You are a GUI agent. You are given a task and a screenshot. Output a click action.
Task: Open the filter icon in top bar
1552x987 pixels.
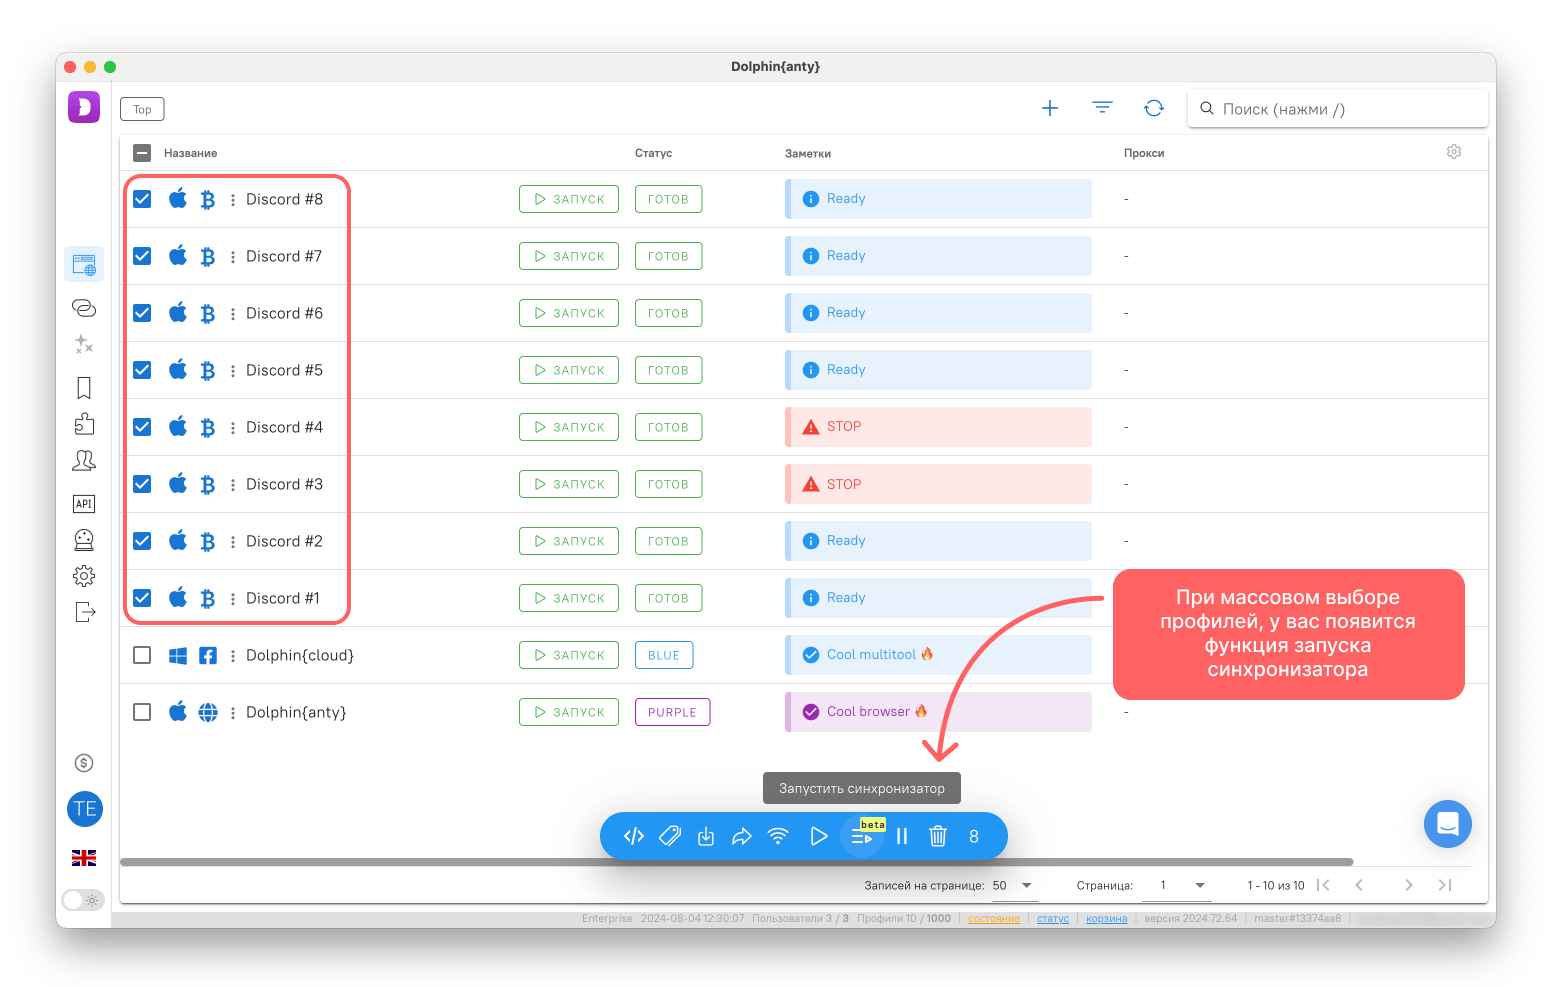(x=1102, y=108)
